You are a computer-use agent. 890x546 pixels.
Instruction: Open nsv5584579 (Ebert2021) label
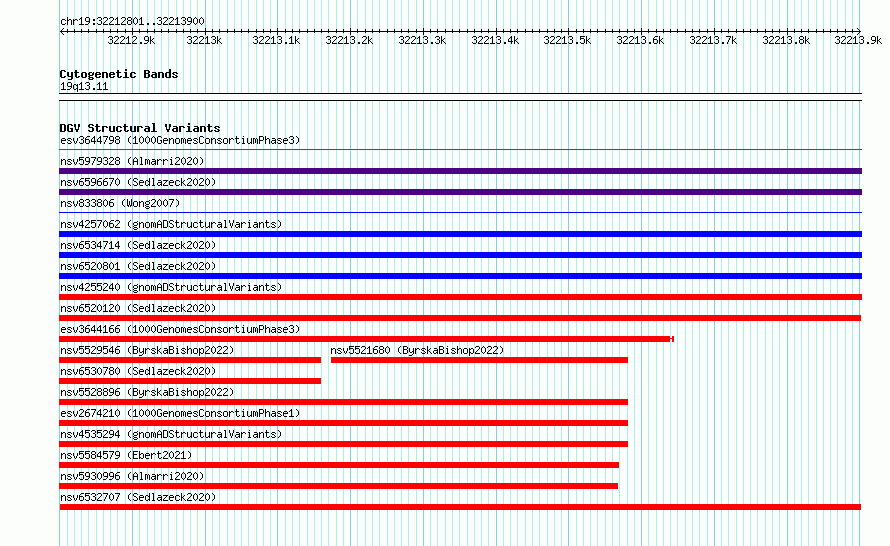(x=126, y=455)
